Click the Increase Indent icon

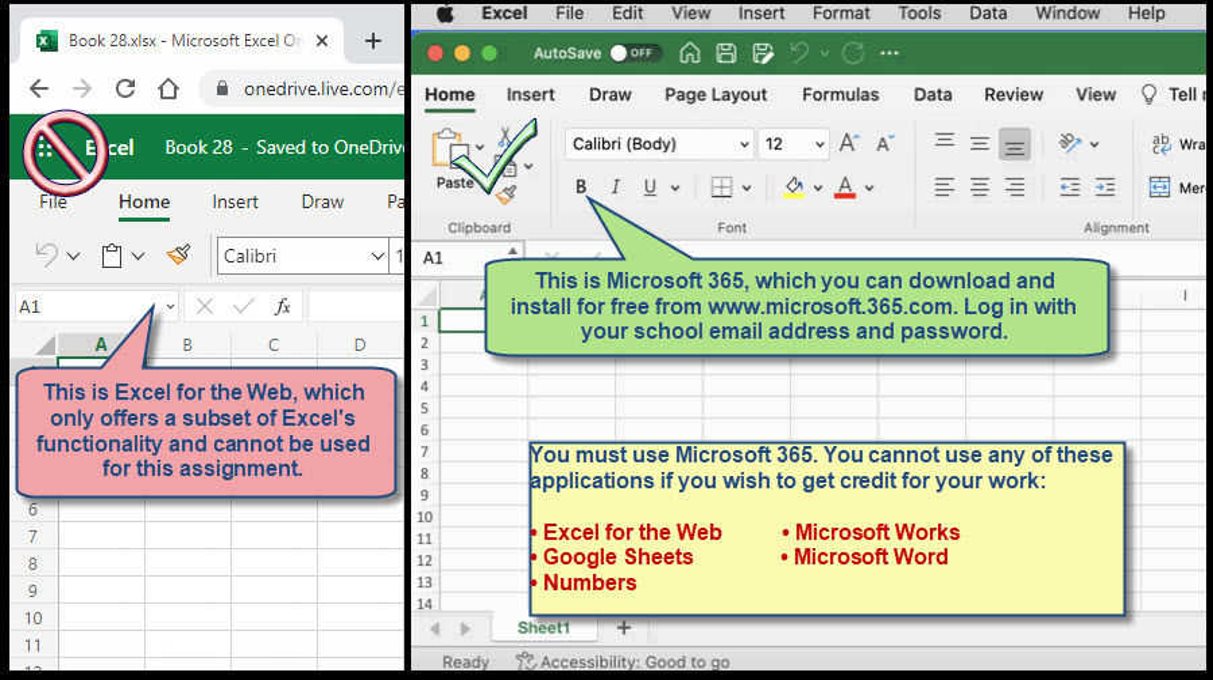click(x=1104, y=187)
